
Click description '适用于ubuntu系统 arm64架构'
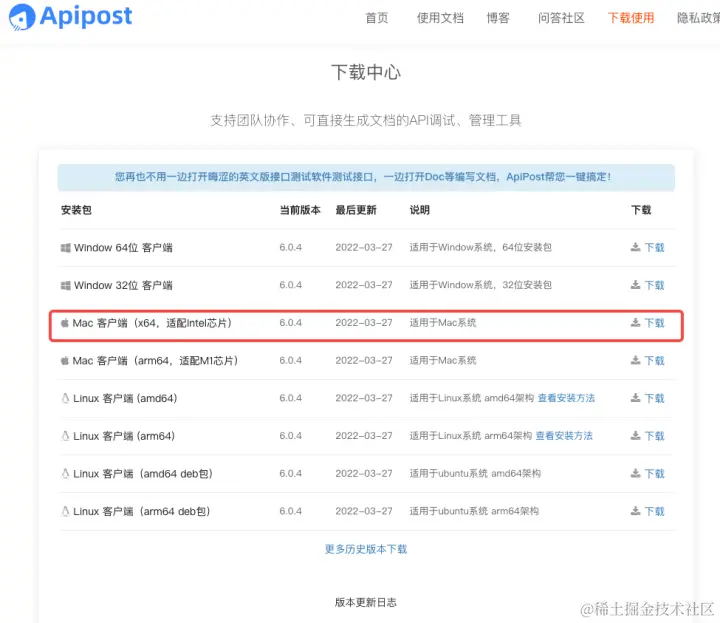click(474, 511)
